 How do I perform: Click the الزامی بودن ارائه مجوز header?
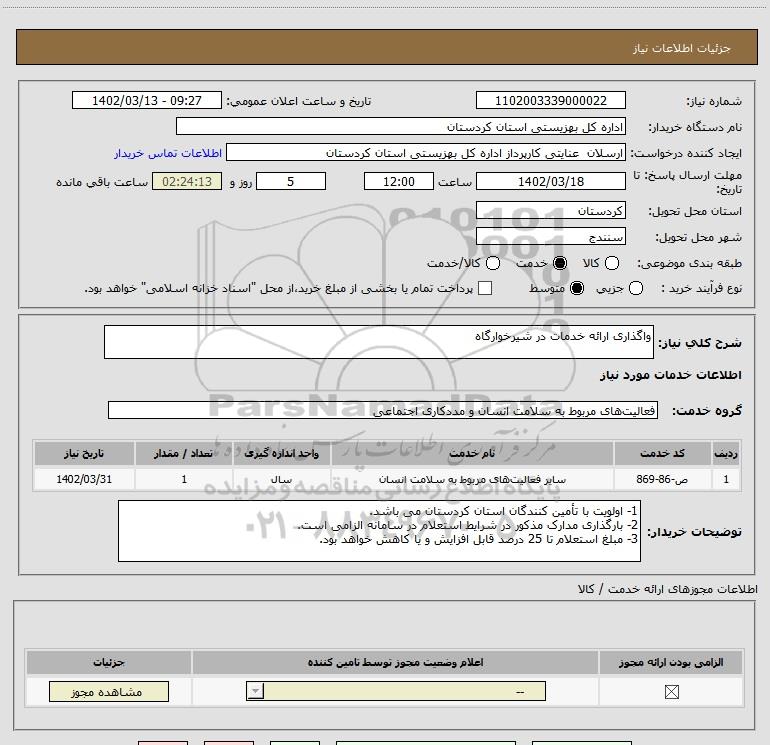pyautogui.click(x=671, y=662)
